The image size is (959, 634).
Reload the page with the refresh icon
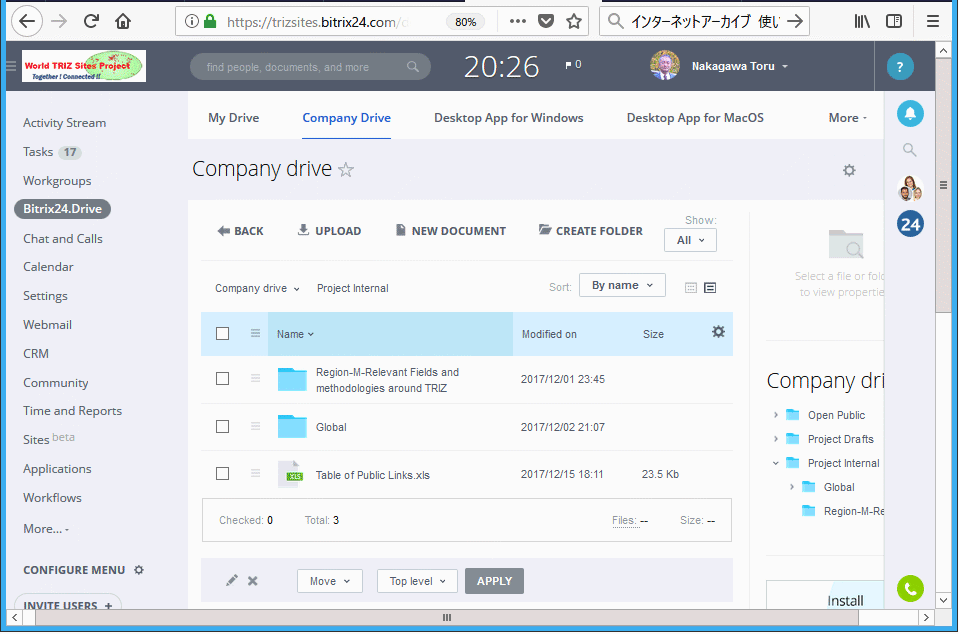pyautogui.click(x=92, y=21)
